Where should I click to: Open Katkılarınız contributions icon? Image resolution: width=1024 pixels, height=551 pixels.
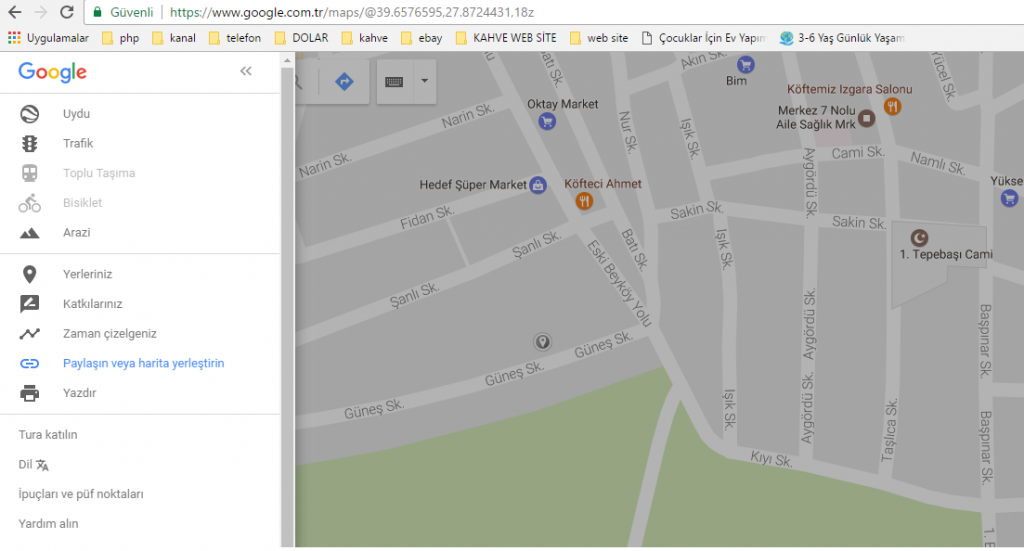click(x=29, y=304)
